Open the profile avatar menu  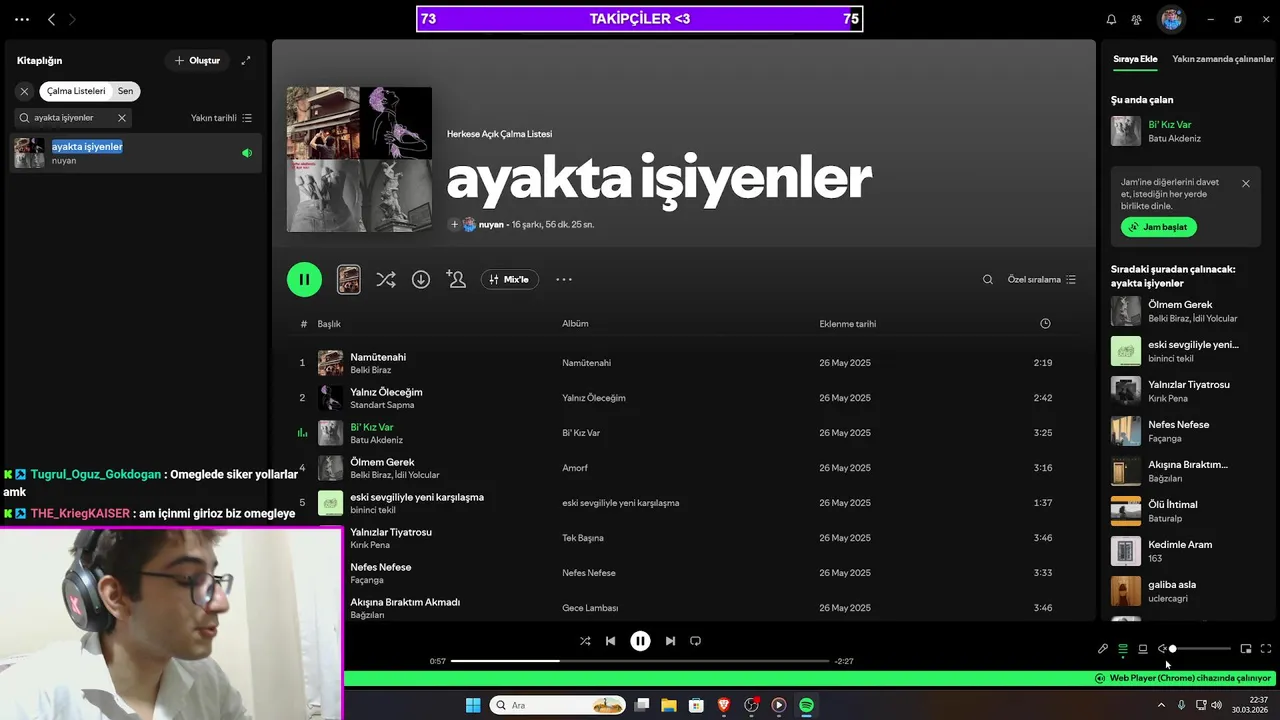point(1172,19)
